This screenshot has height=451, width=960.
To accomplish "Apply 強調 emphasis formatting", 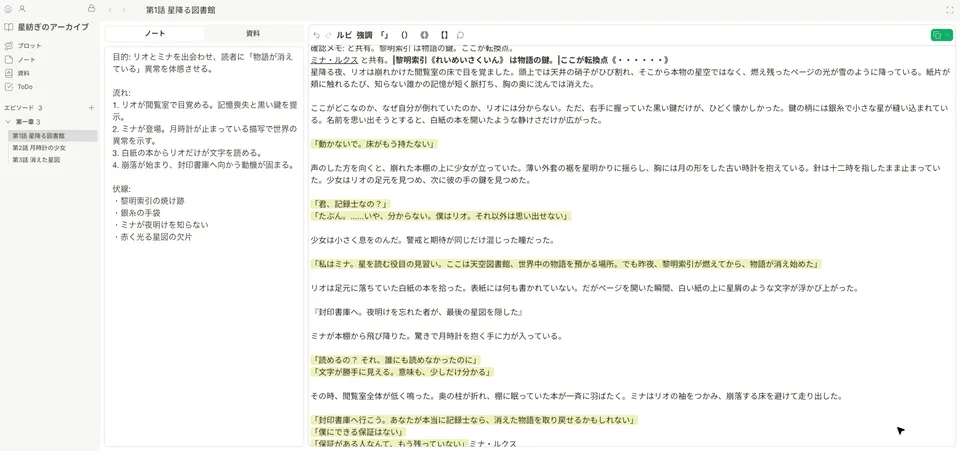I will [364, 35].
